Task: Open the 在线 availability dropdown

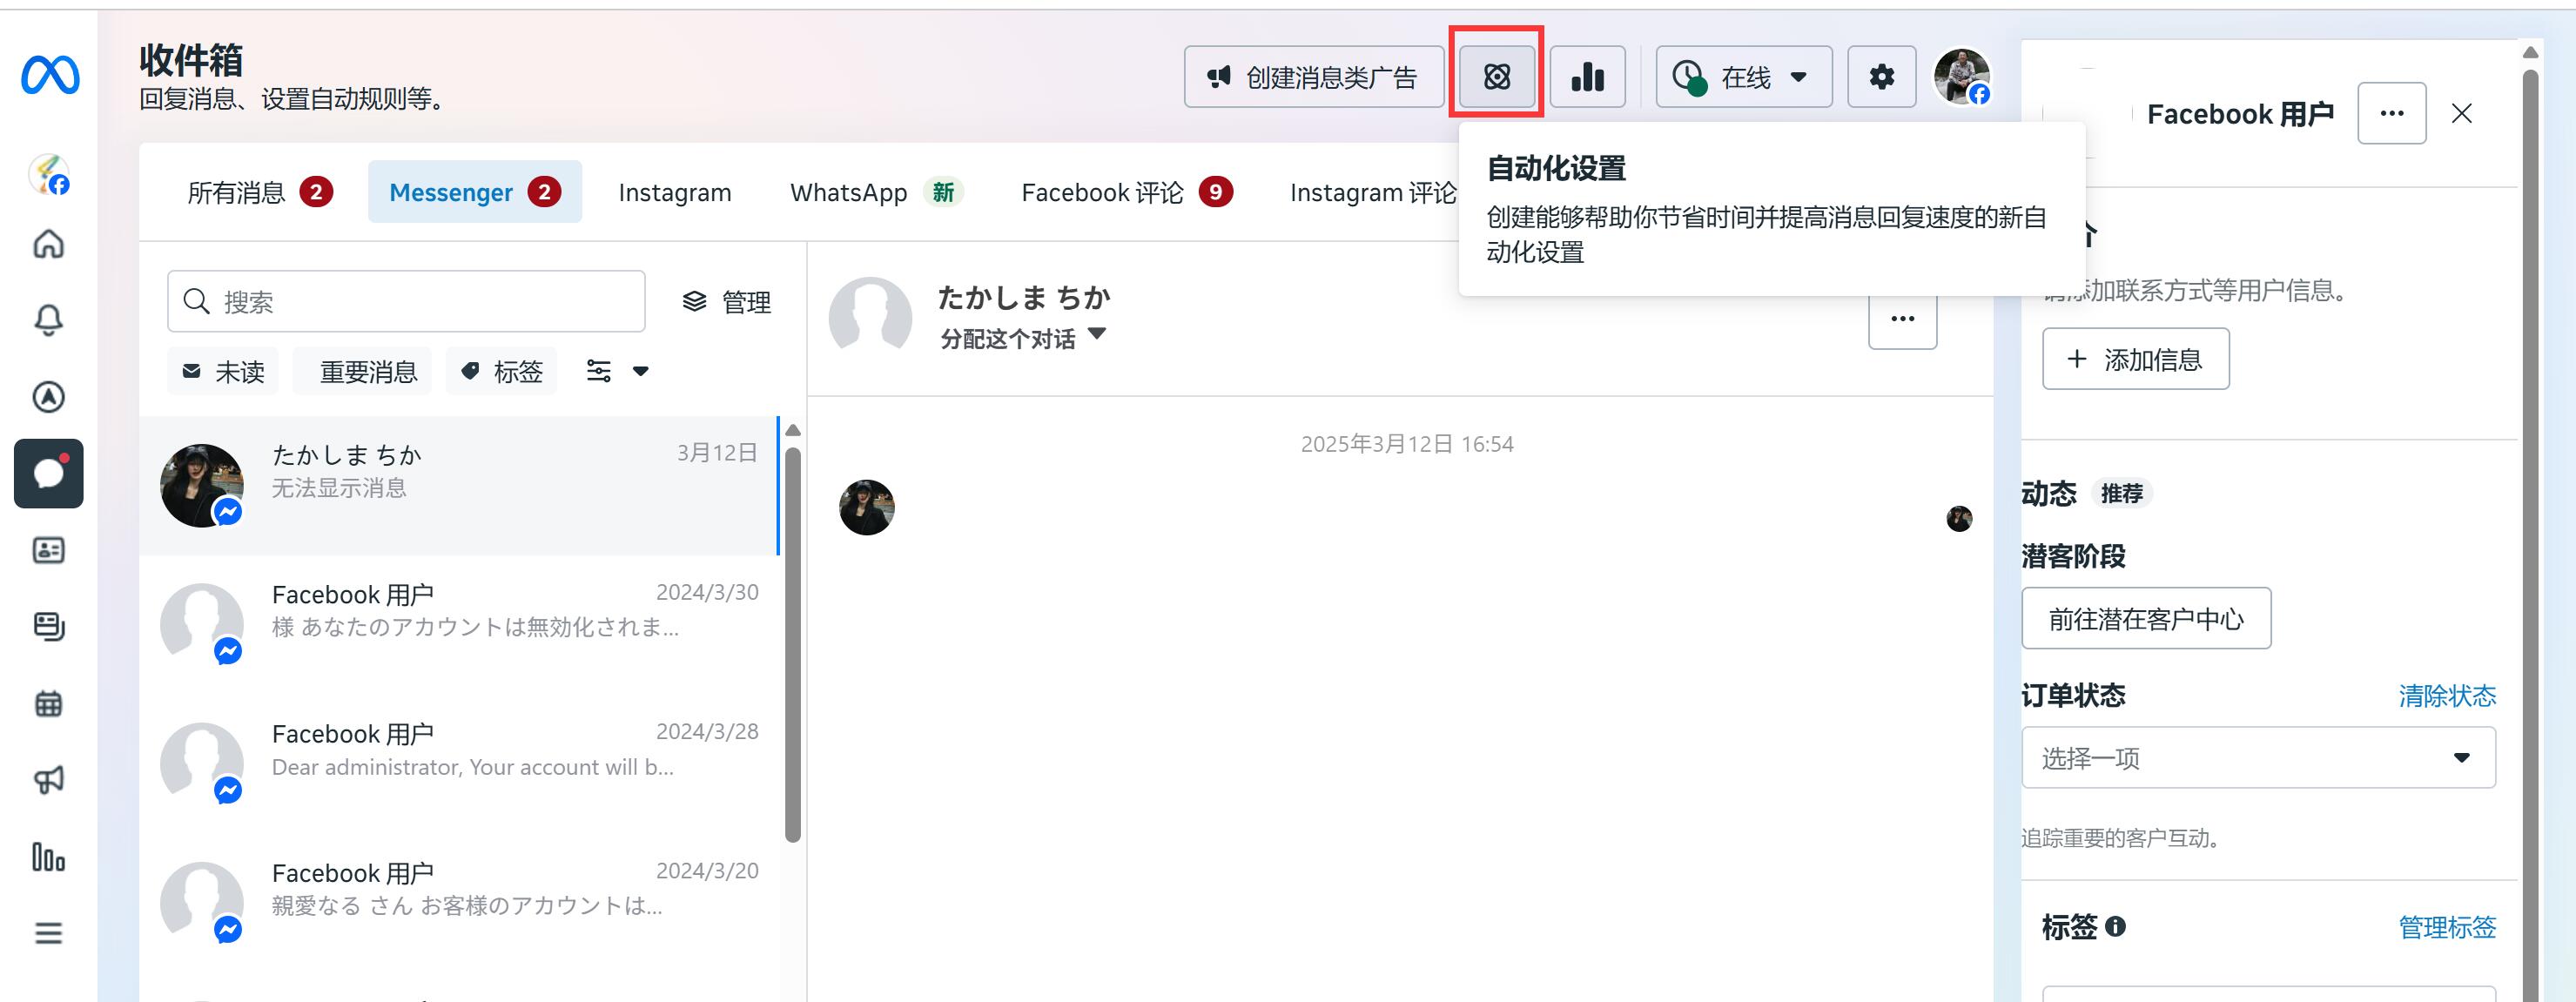Action: point(1744,76)
